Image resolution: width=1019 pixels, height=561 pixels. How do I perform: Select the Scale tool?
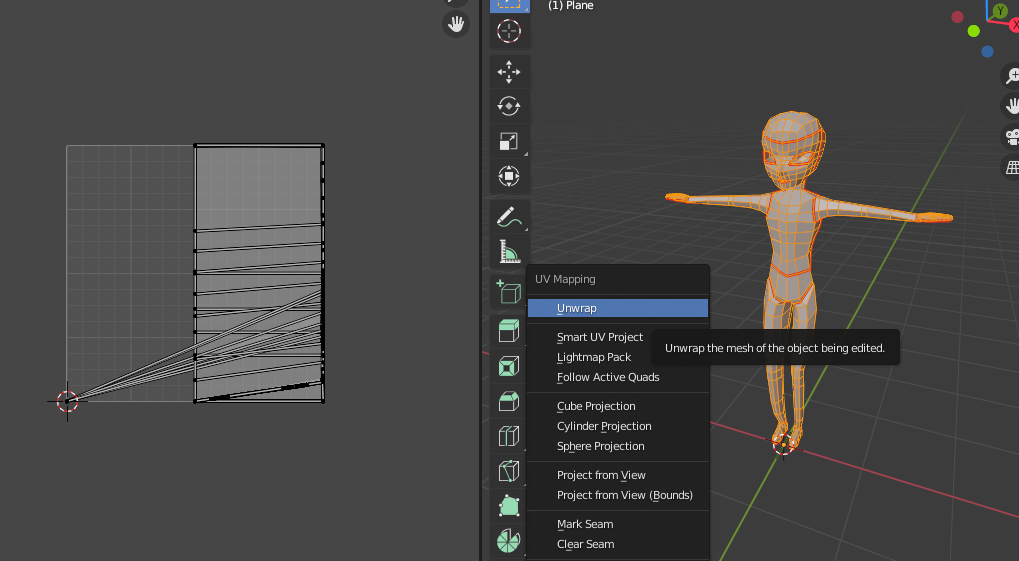pos(509,141)
